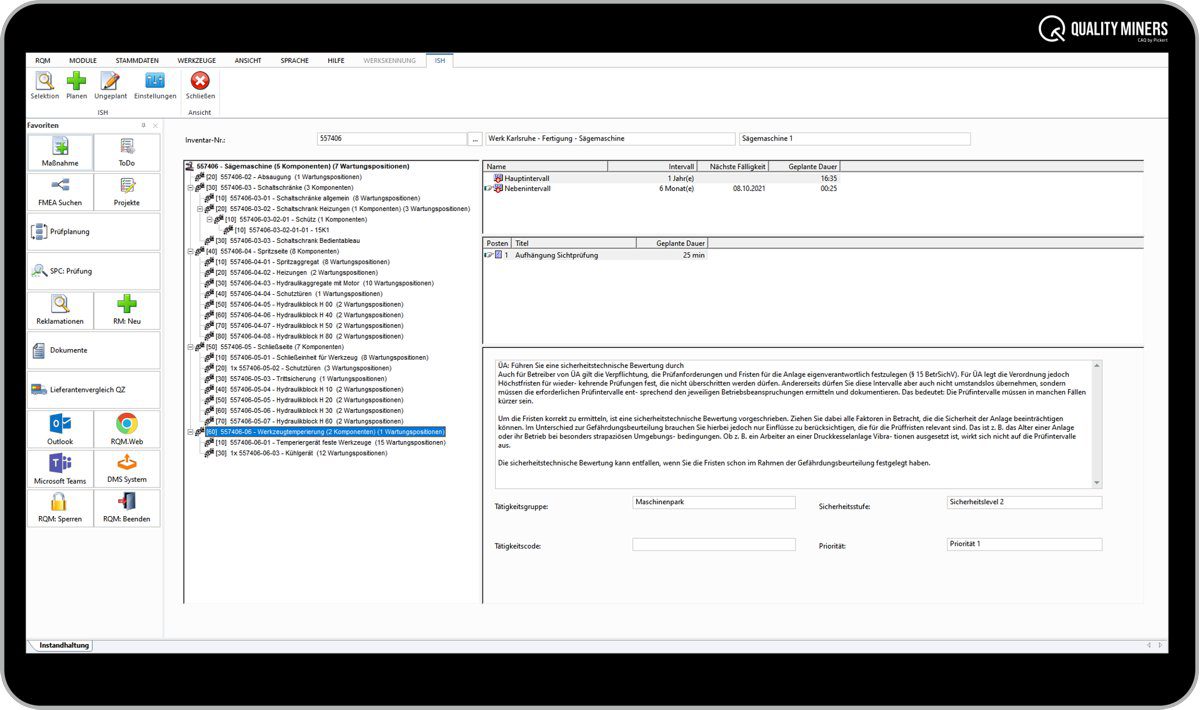Open the Microsoft Teams favorite
Image resolution: width=1200 pixels, height=710 pixels.
pyautogui.click(x=60, y=469)
